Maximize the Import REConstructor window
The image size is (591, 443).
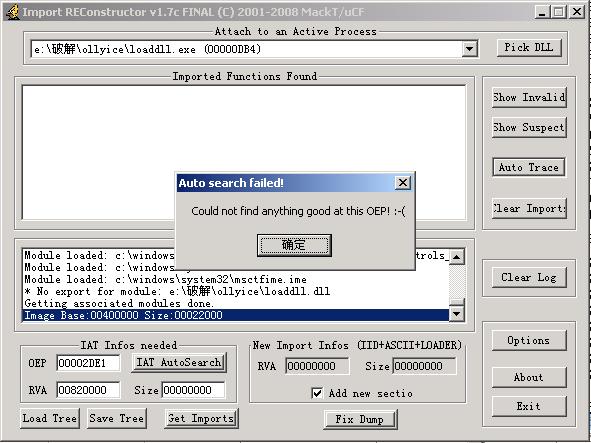point(559,12)
